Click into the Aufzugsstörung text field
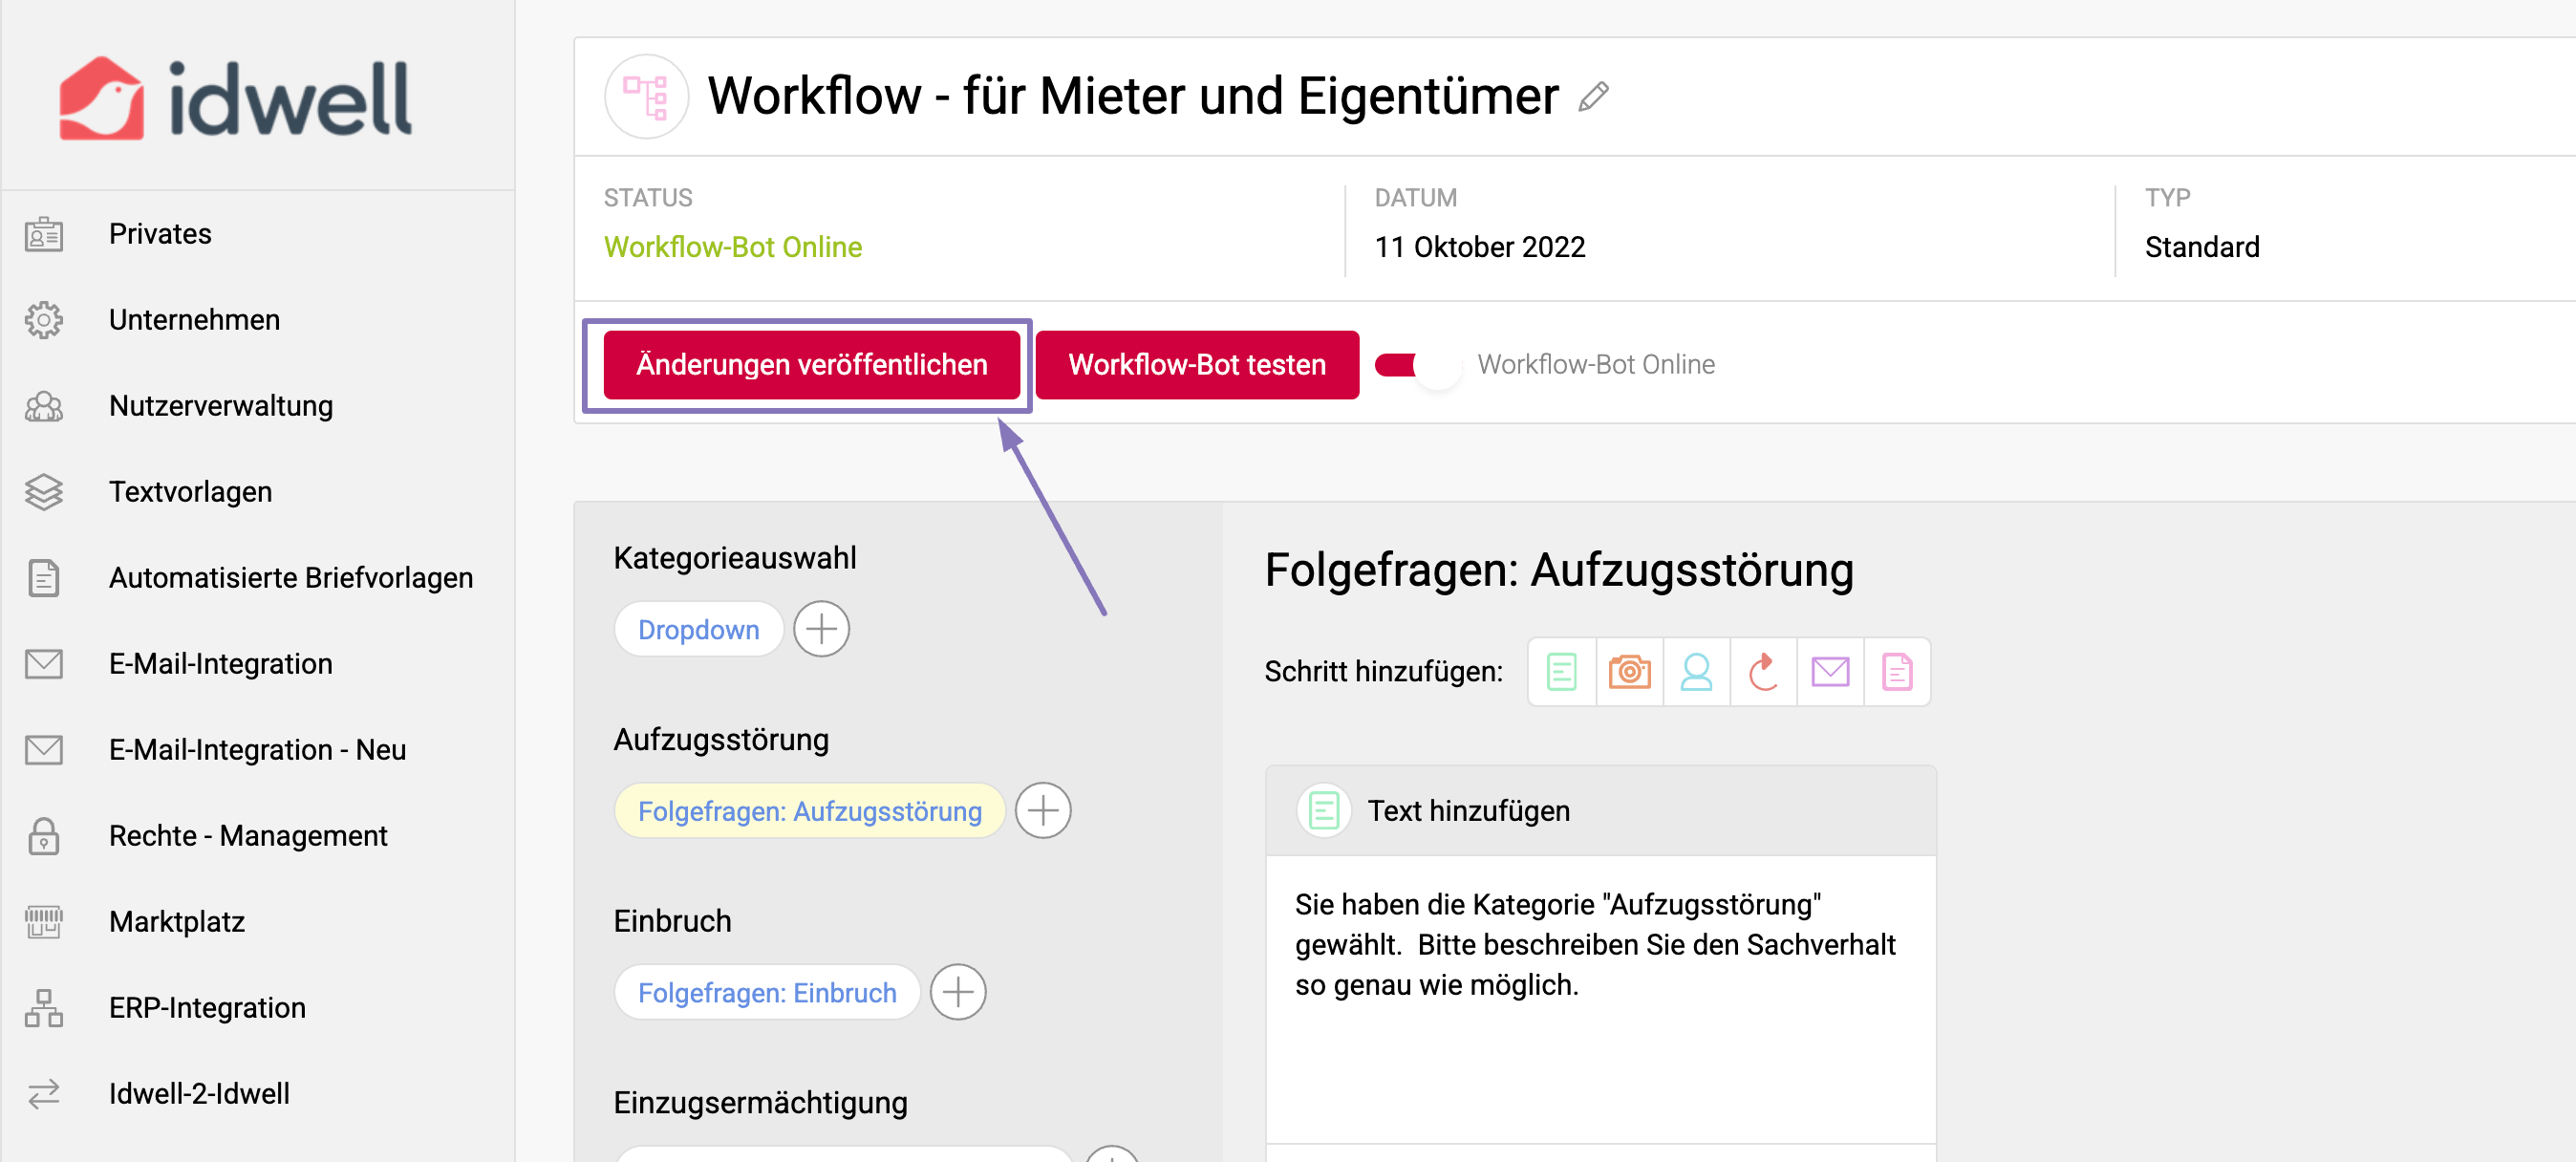2576x1162 pixels. click(1600, 998)
